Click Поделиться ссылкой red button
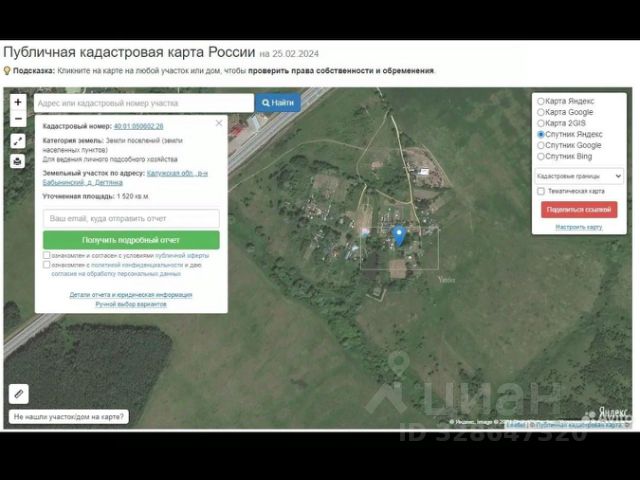This screenshot has width=640, height=480. (579, 210)
